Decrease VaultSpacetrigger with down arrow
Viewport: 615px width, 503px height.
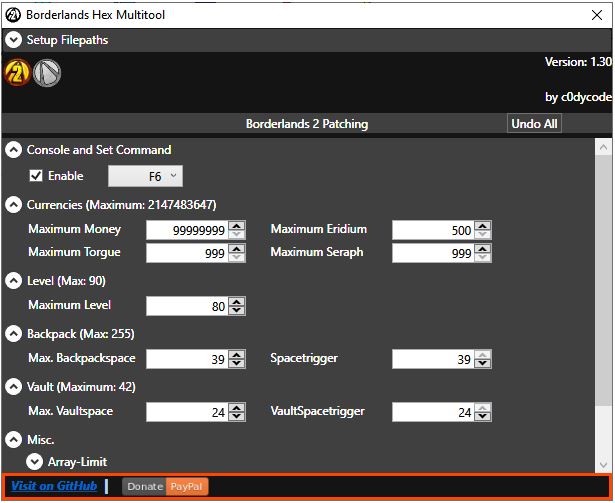(482, 416)
